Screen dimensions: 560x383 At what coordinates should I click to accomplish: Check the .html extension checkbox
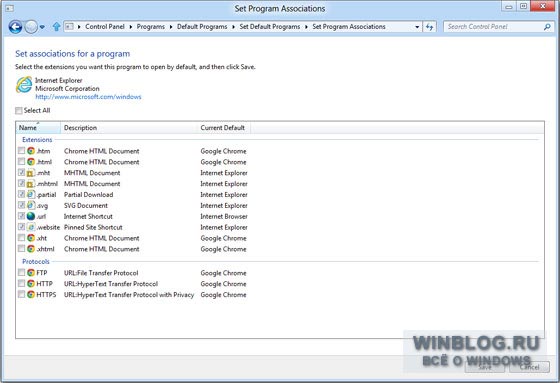[x=21, y=161]
